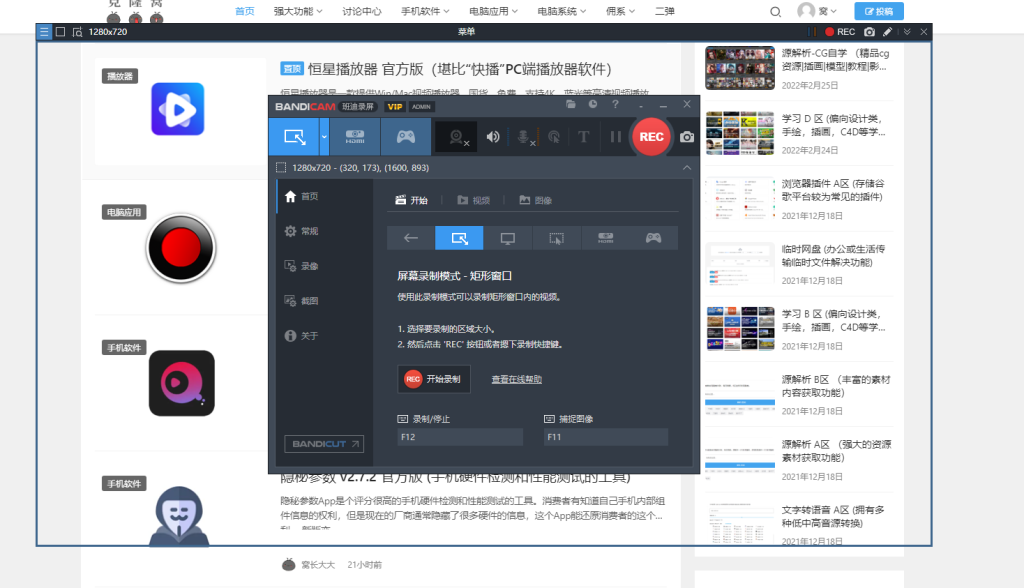
Task: Open the 恒星播放器 官方版 article title
Action: coord(460,69)
